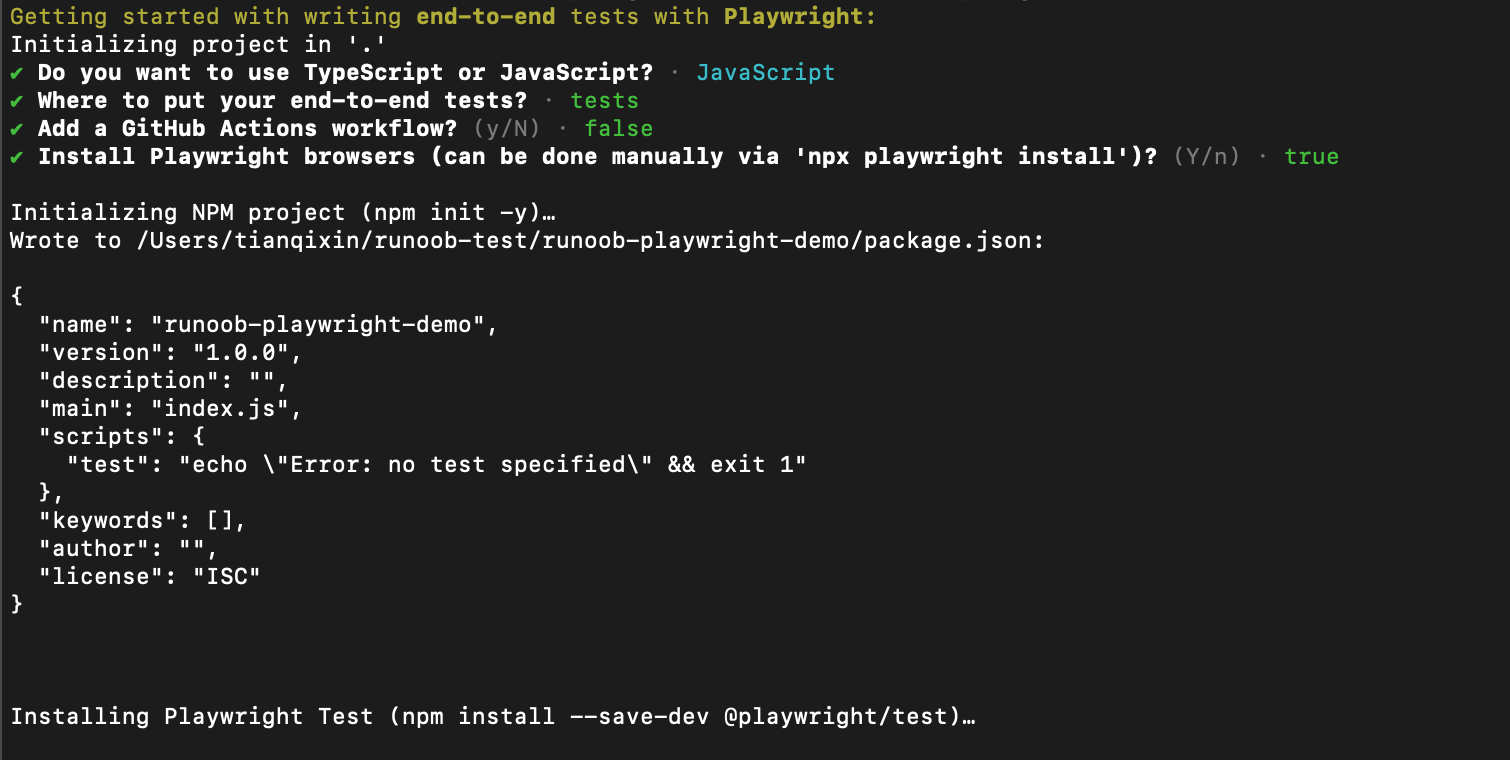
Task: Click the opening curly brace of the JSON
Action: tap(17, 297)
